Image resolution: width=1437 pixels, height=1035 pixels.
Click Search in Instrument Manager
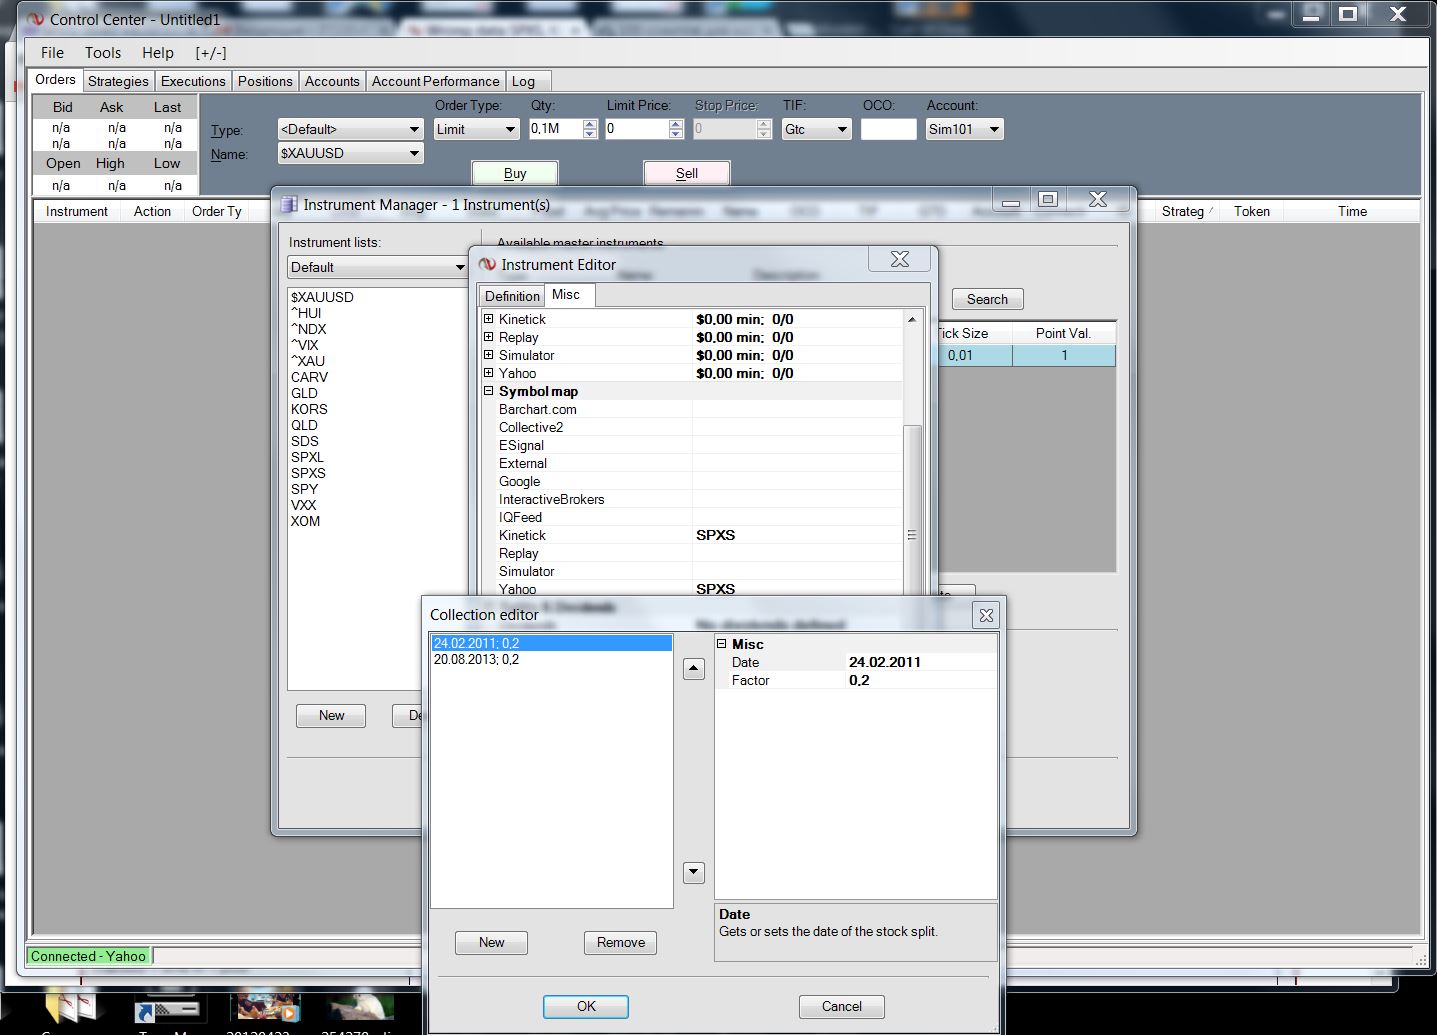pos(987,299)
